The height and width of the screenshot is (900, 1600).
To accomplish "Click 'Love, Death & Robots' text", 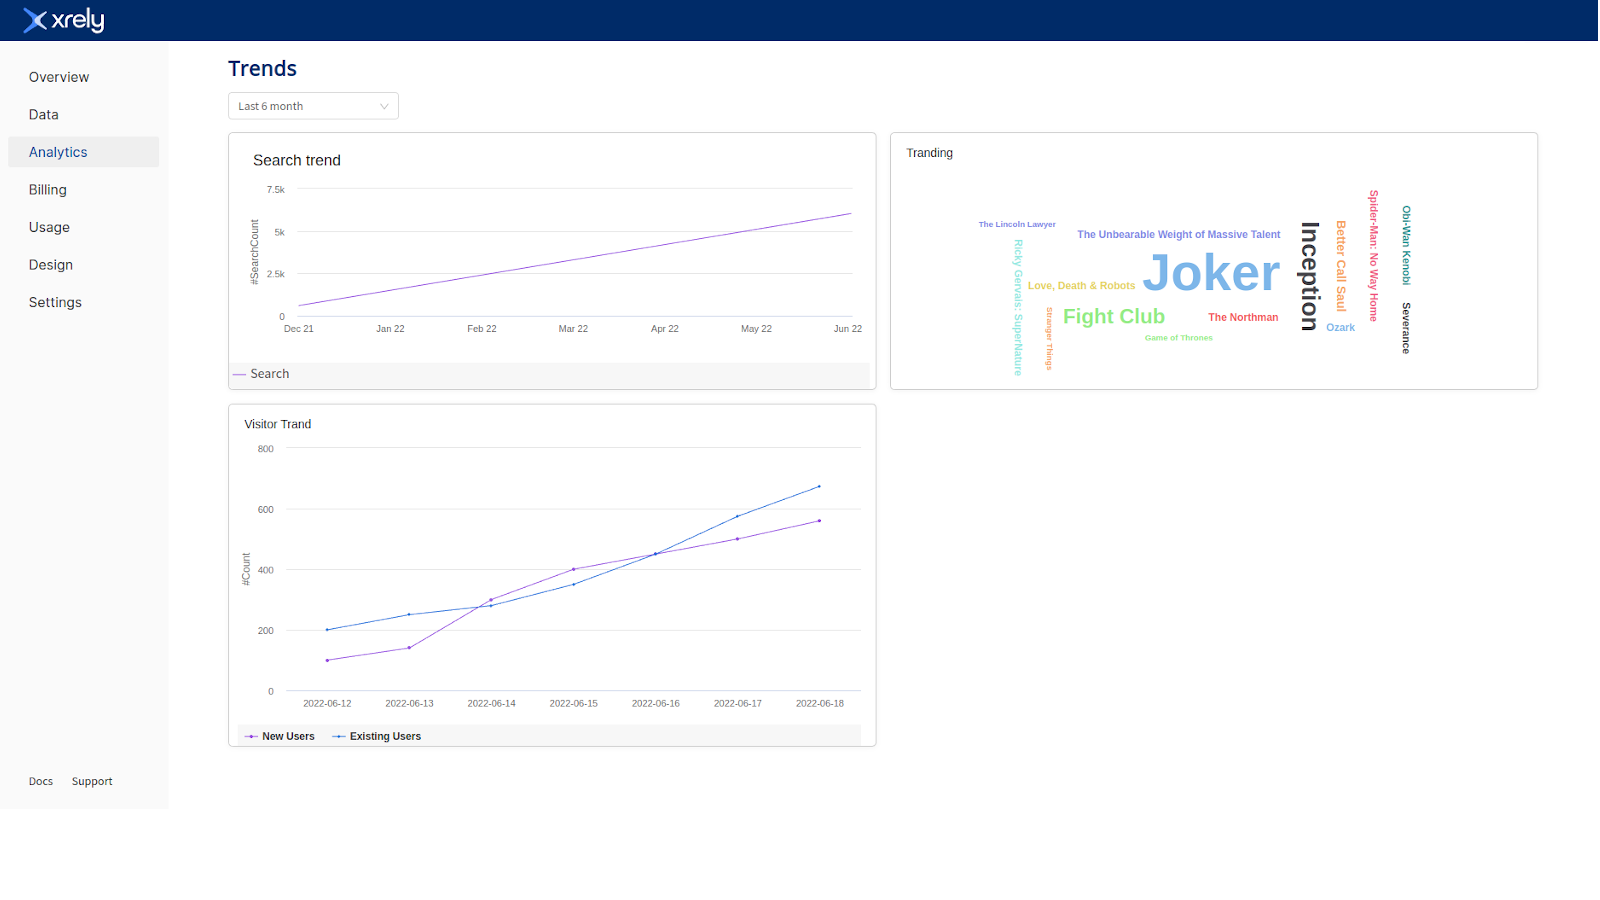I will coord(1081,286).
